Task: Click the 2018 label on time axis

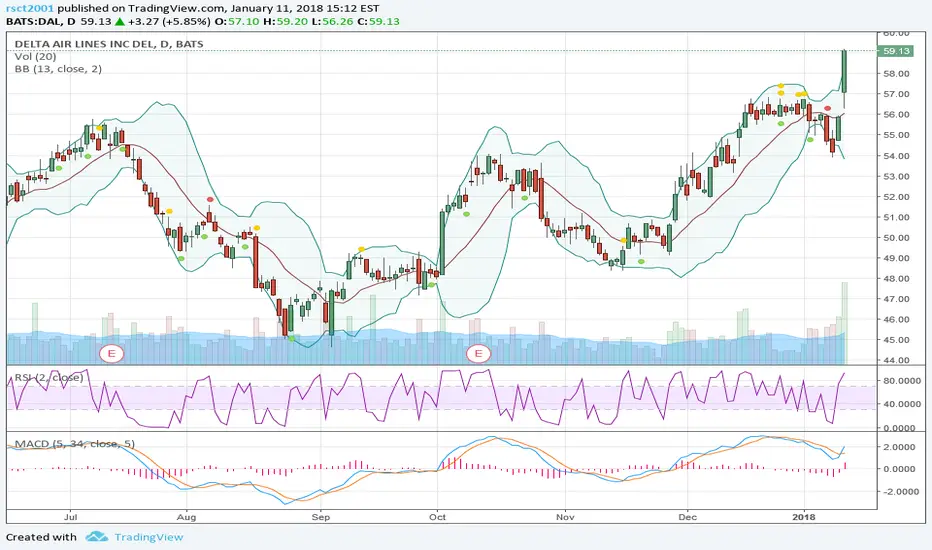Action: pyautogui.click(x=805, y=517)
